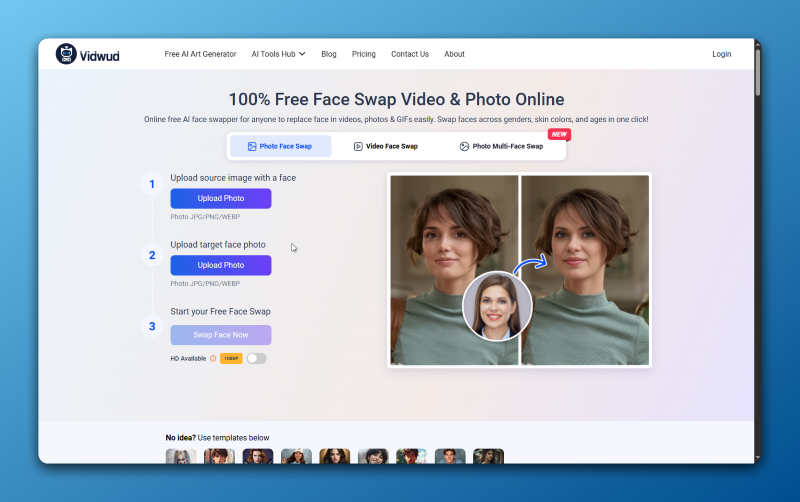800x502 pixels.
Task: Click the Video Face Swap play icon
Action: coord(358,146)
